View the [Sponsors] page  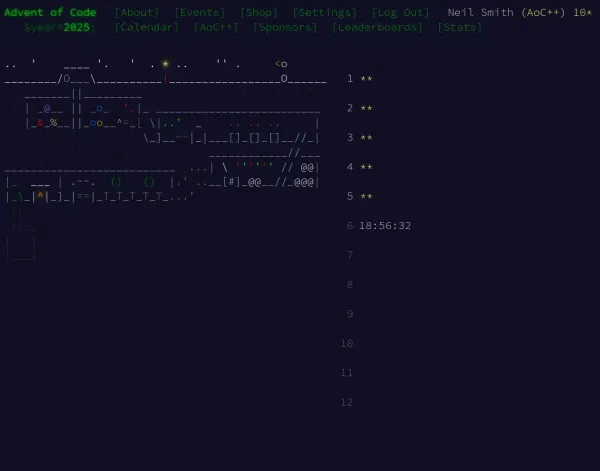285,27
